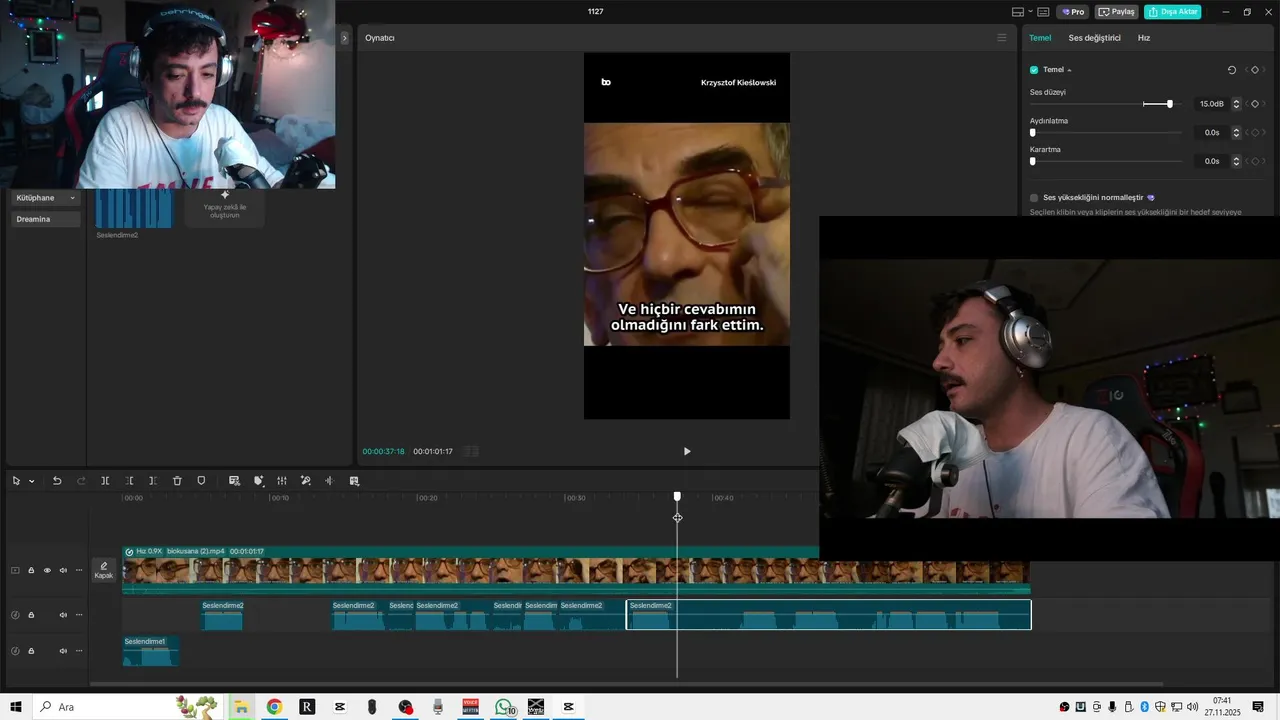Select the Seslendirme2 media thumbnail in library

click(x=134, y=208)
